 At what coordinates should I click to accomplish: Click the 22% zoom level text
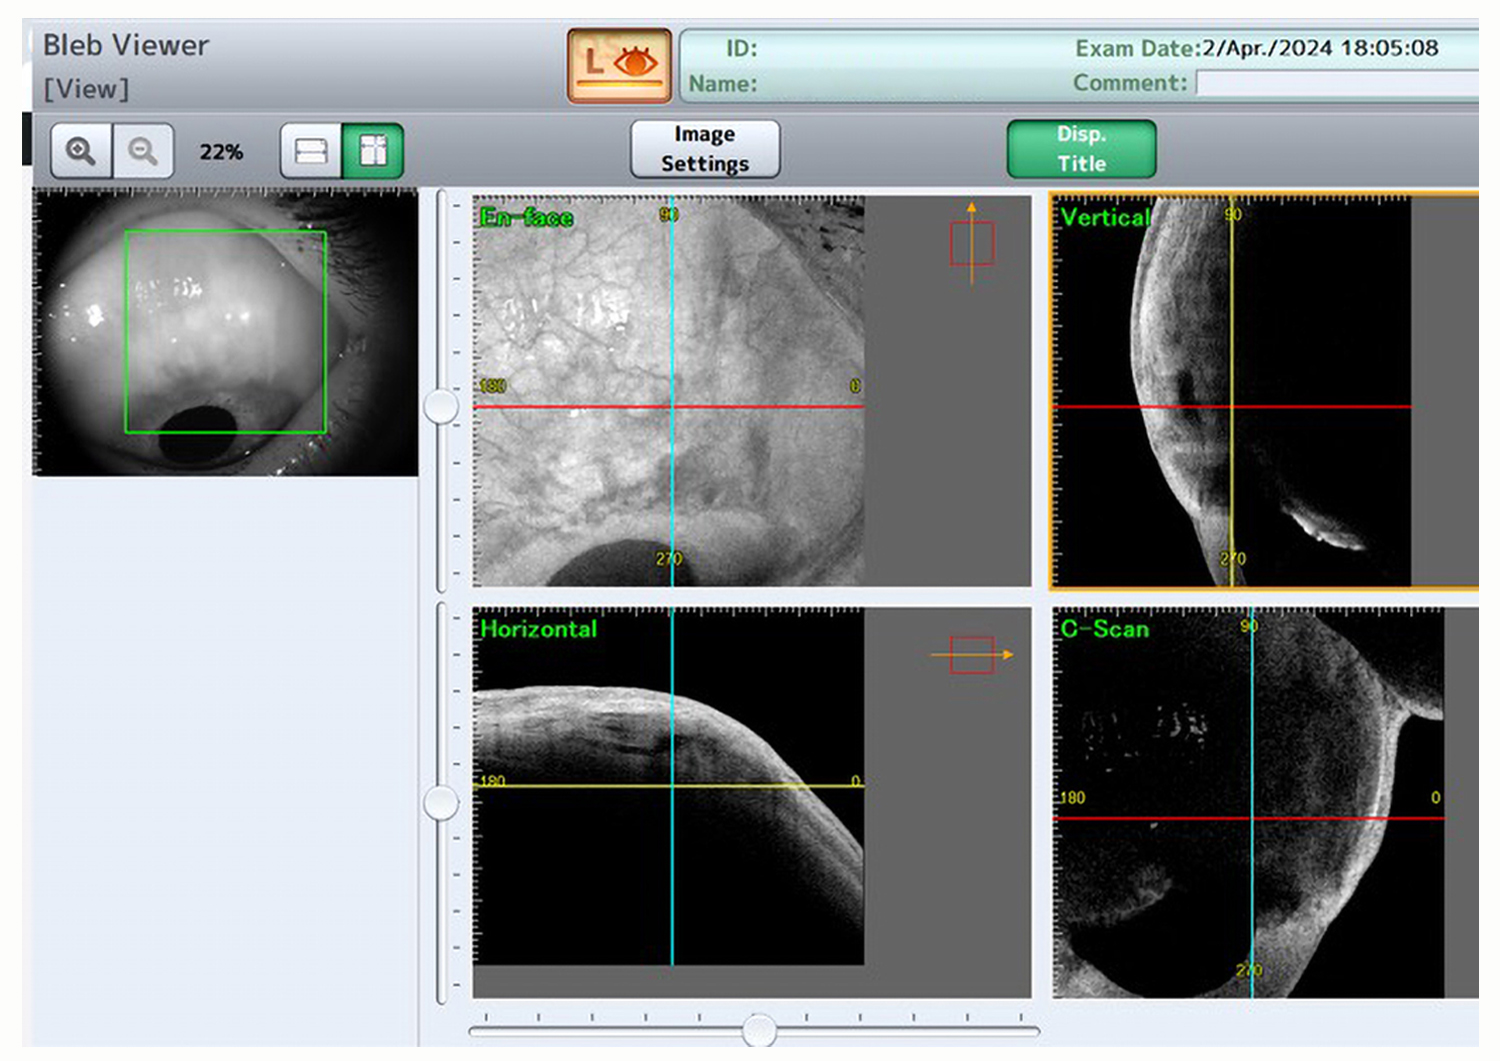(221, 152)
